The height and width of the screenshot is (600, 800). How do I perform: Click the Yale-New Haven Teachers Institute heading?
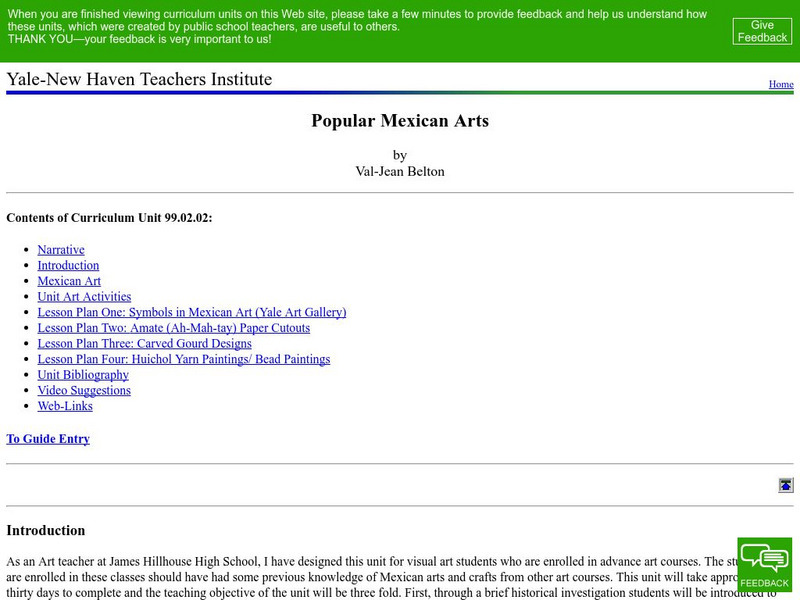pyautogui.click(x=138, y=78)
